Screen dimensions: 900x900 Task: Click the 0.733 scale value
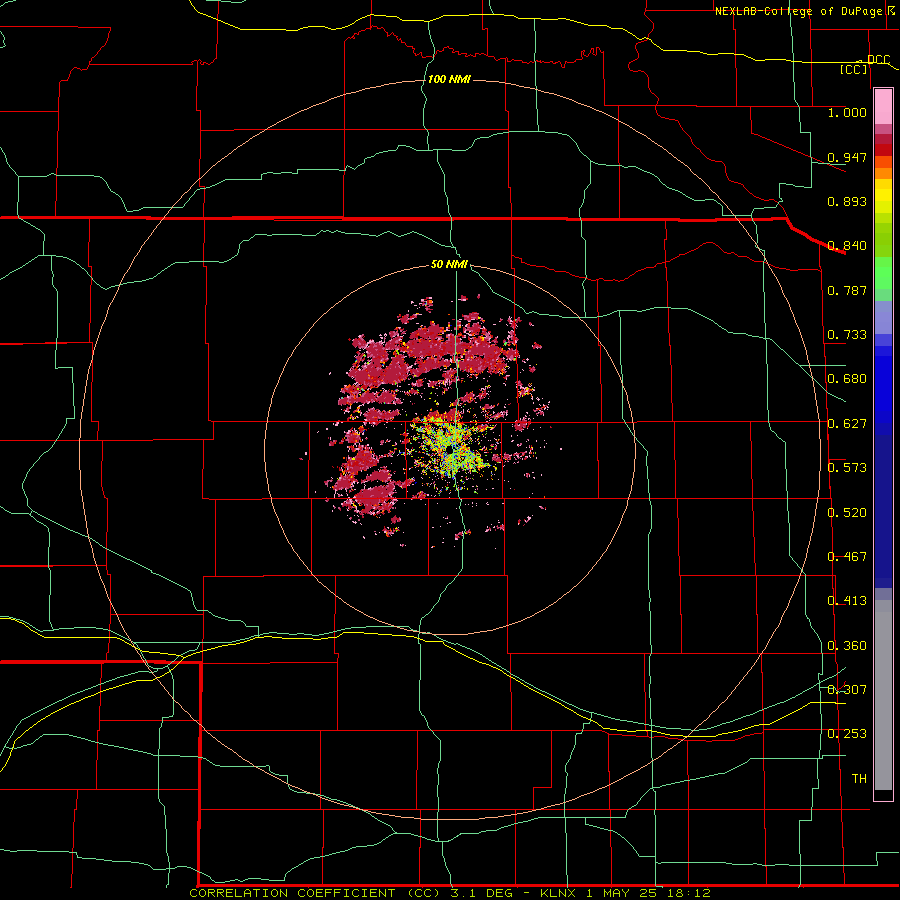coord(847,335)
